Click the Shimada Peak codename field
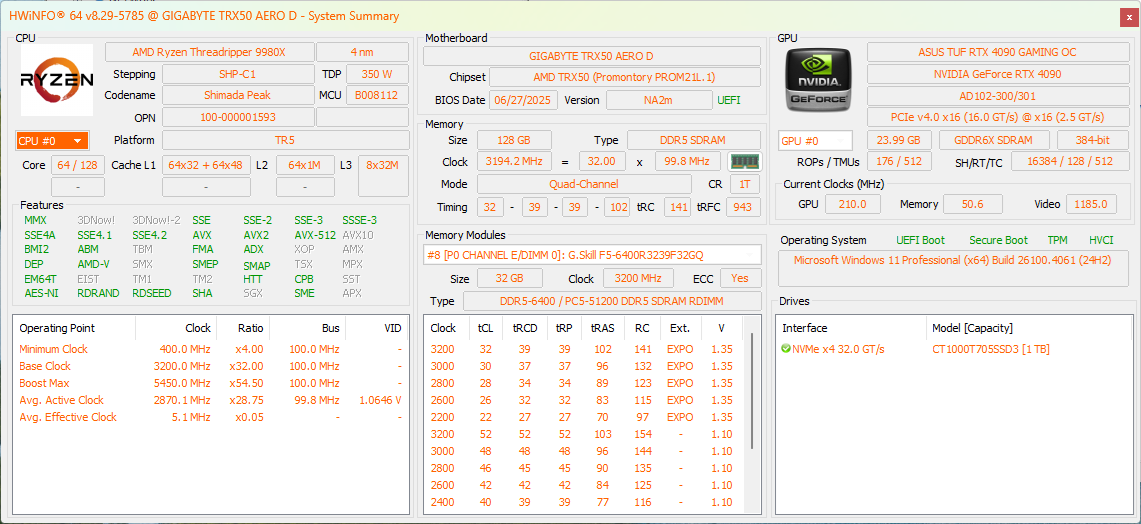Viewport: 1141px width, 524px height. 237,95
